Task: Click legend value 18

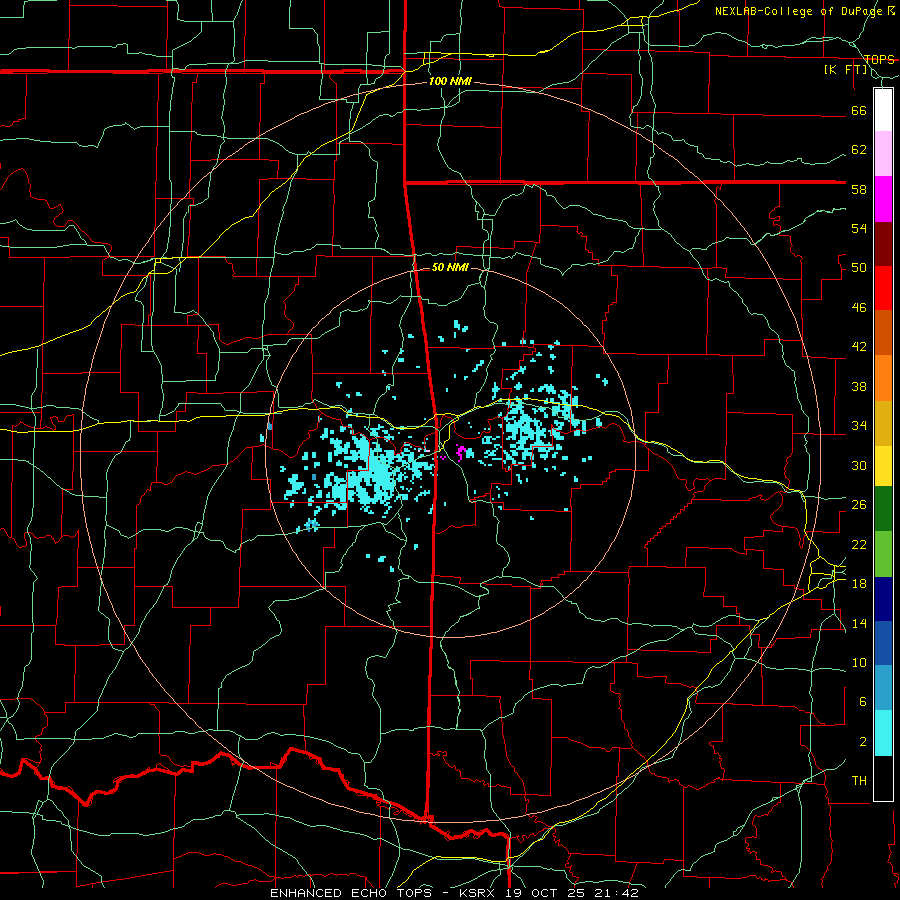Action: (859, 584)
